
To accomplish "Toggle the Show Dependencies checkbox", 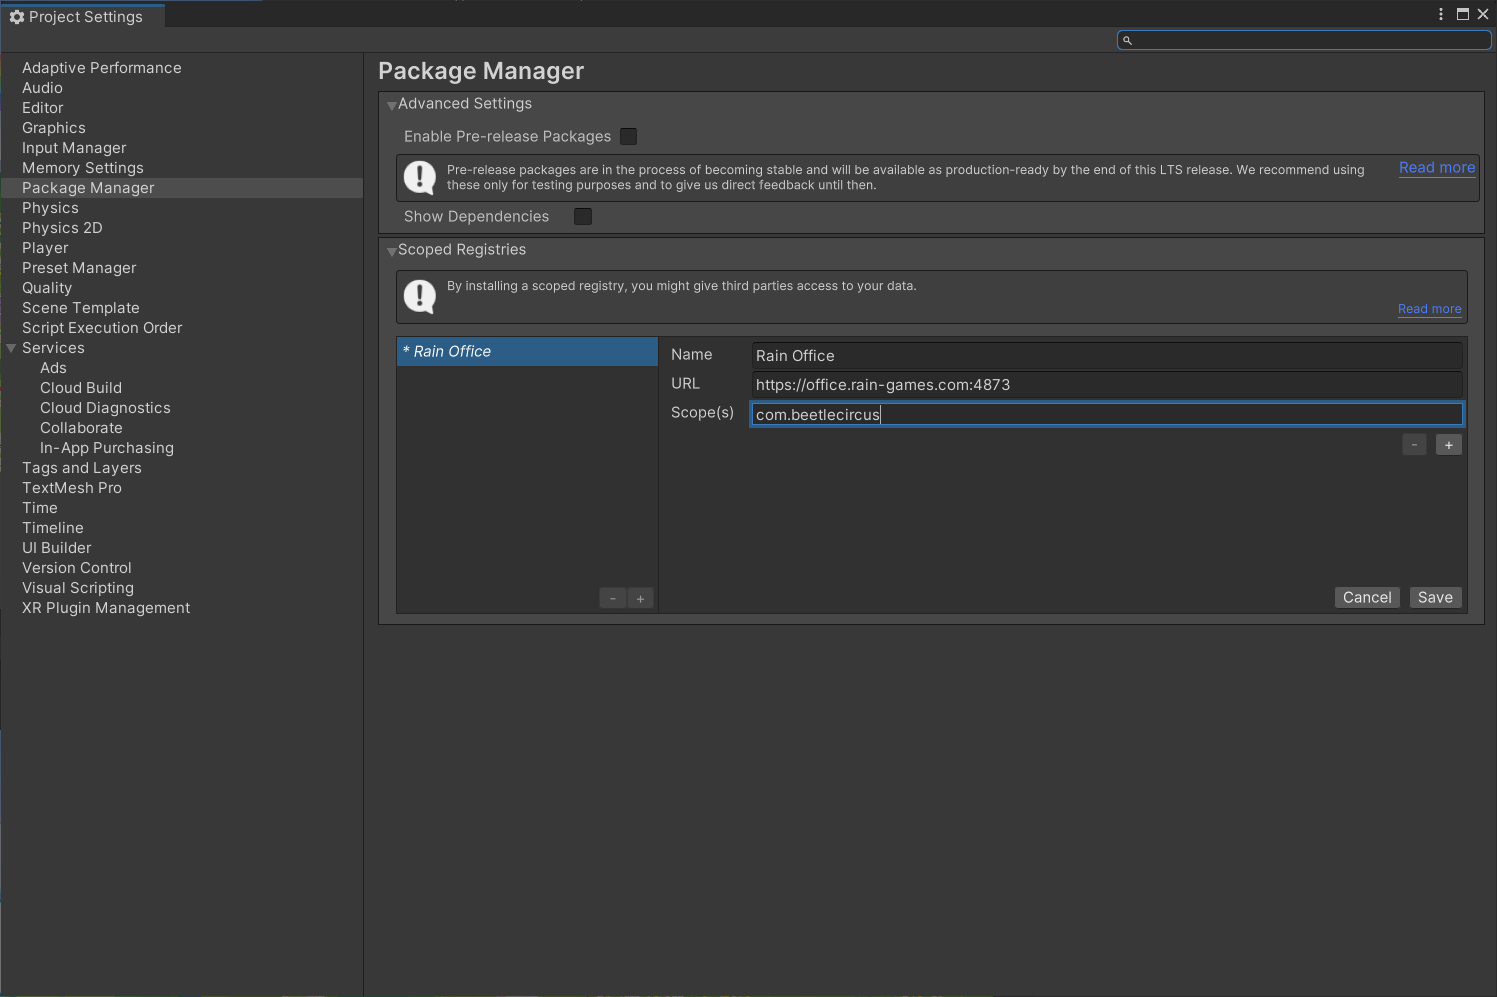I will 583,216.
